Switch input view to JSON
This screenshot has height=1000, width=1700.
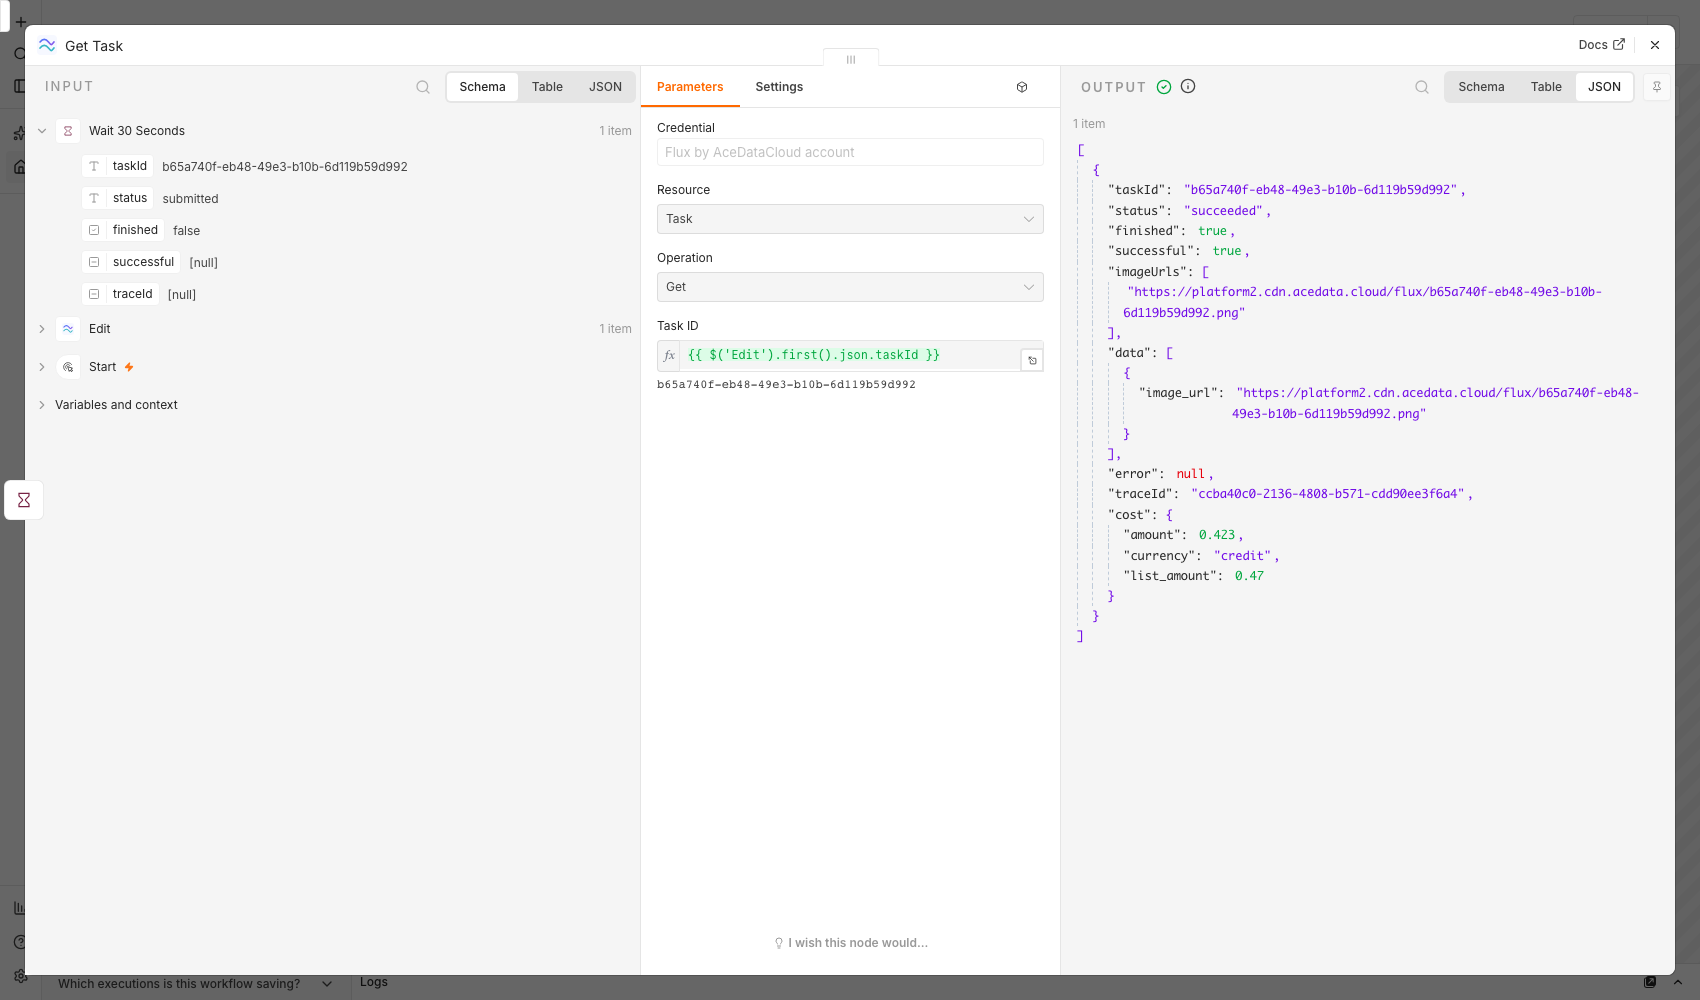point(605,87)
